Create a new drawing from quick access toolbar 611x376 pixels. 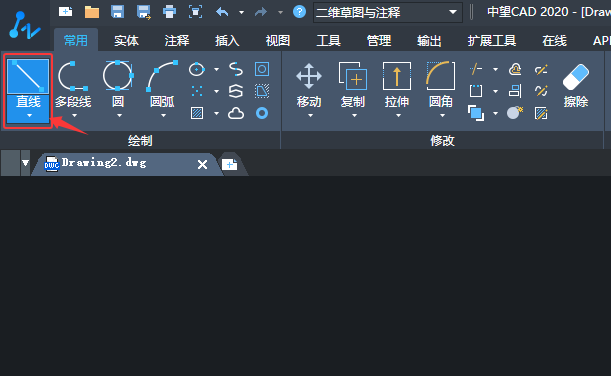pyautogui.click(x=65, y=12)
